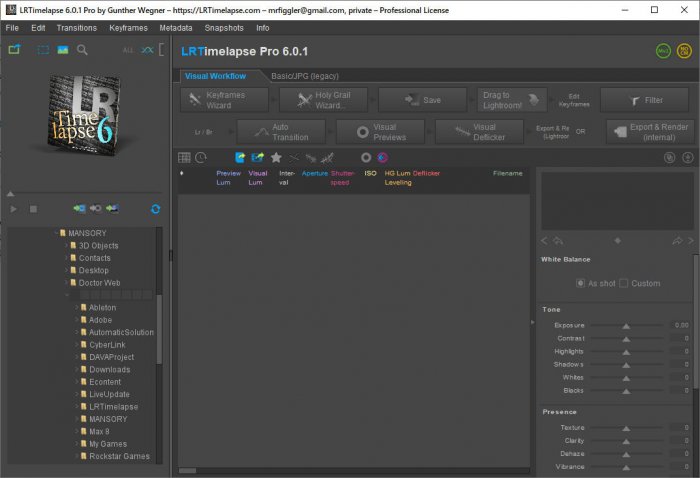Select the LRTimelapse folder in tree
The image size is (700, 478).
click(113, 407)
